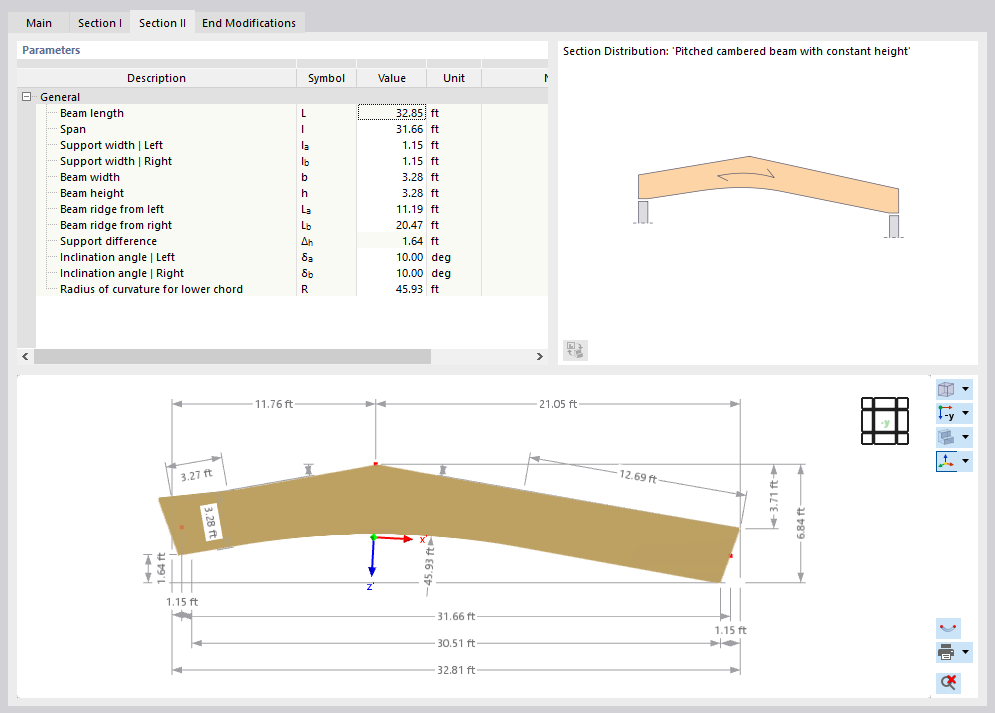Viewport: 995px width, 713px height.
Task: Cancel zoom using the magnifier X icon
Action: (947, 682)
